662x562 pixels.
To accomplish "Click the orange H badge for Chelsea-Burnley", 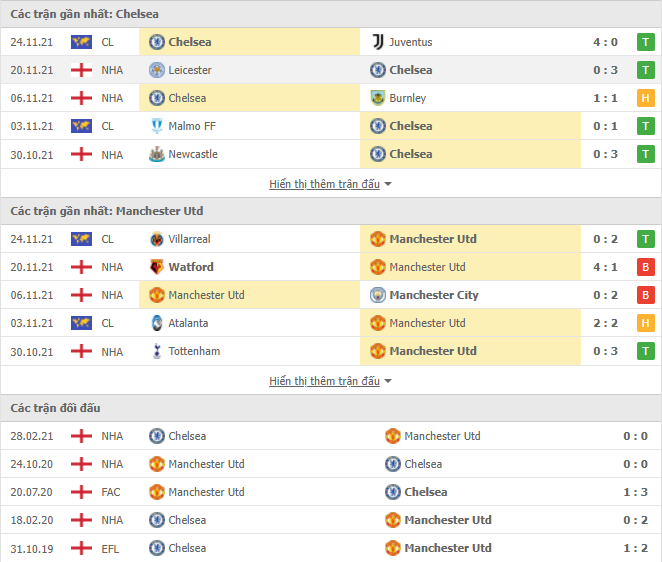I will pos(646,98).
